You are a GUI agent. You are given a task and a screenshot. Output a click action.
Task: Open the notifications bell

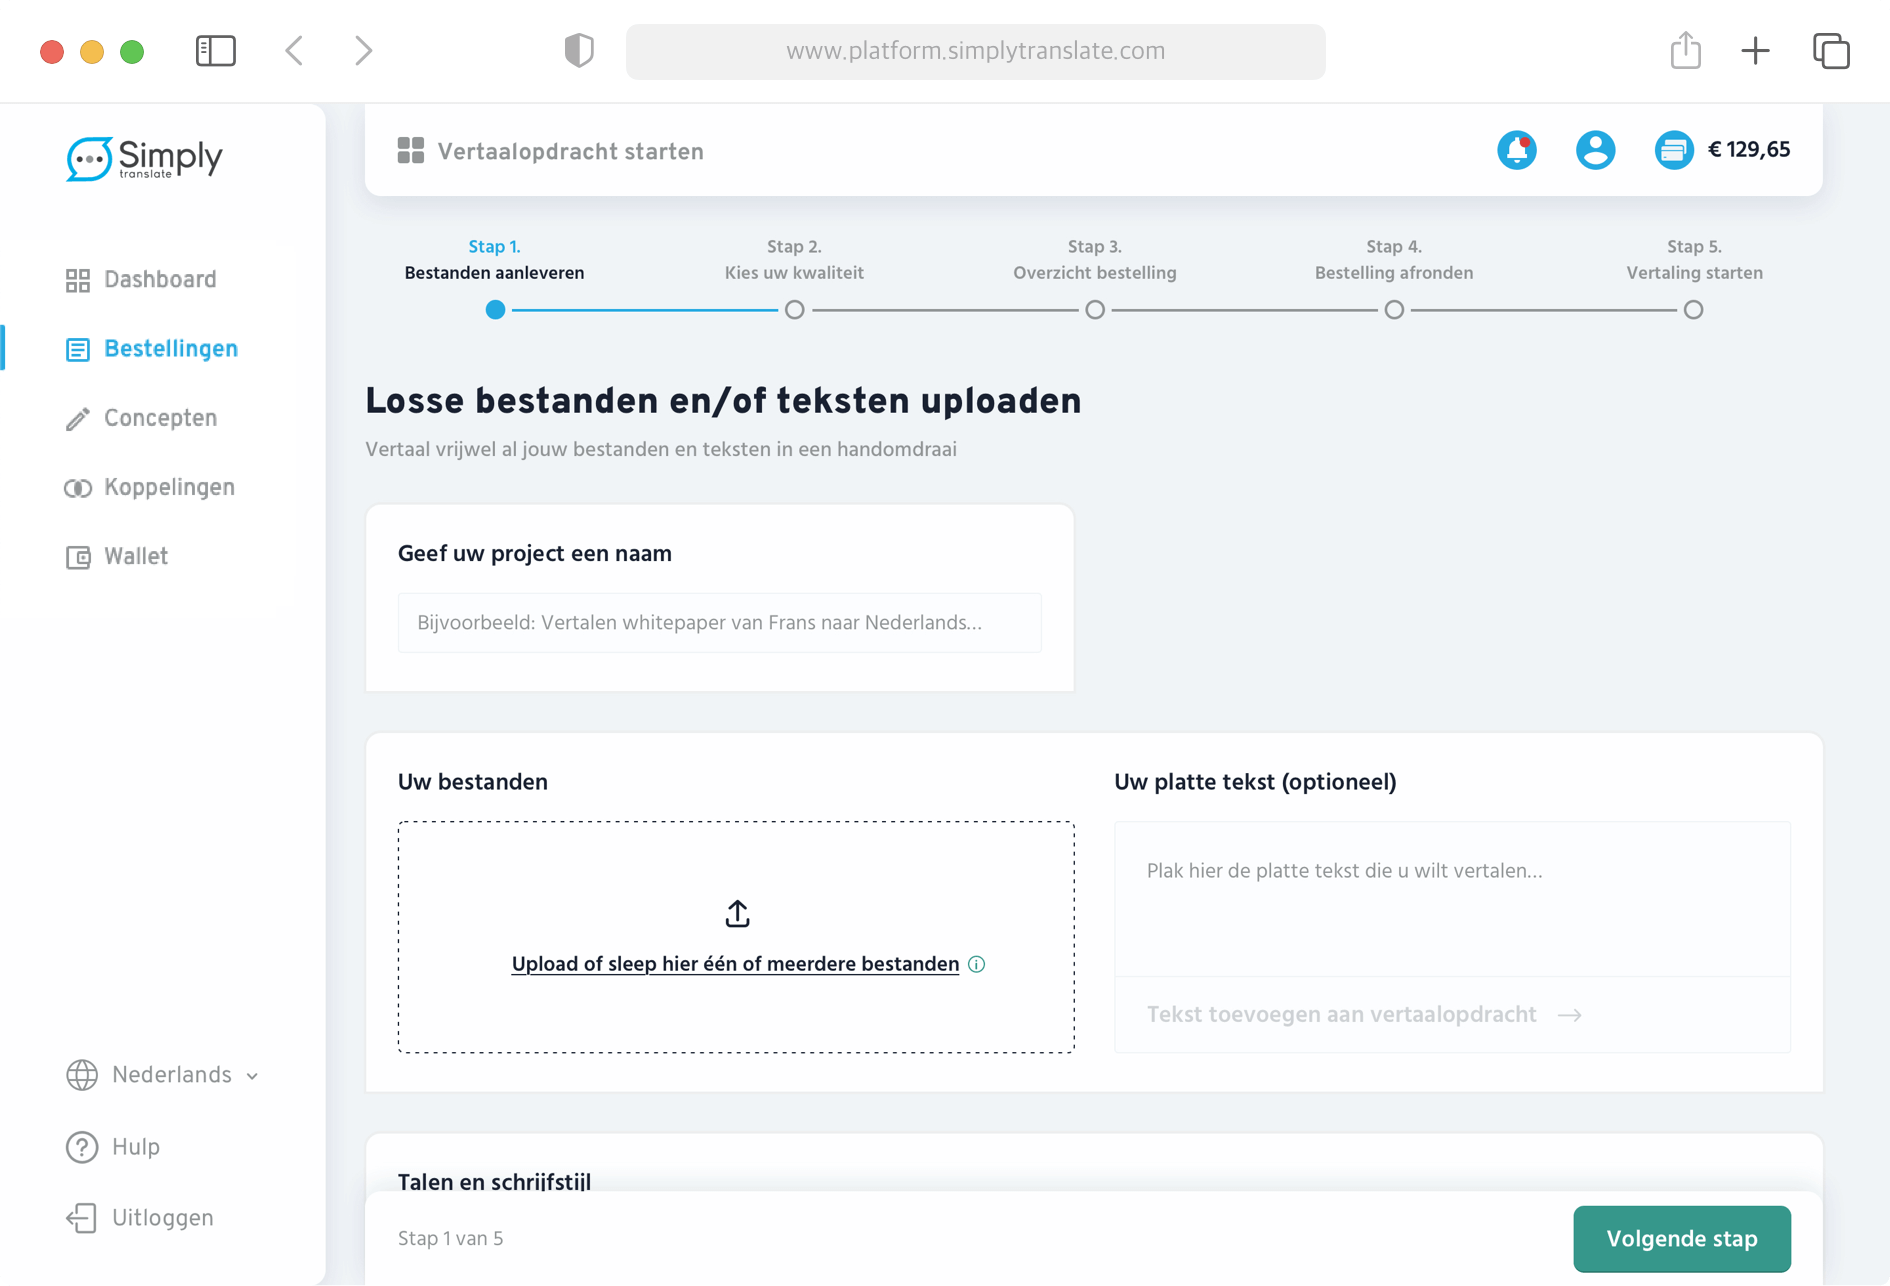1517,150
